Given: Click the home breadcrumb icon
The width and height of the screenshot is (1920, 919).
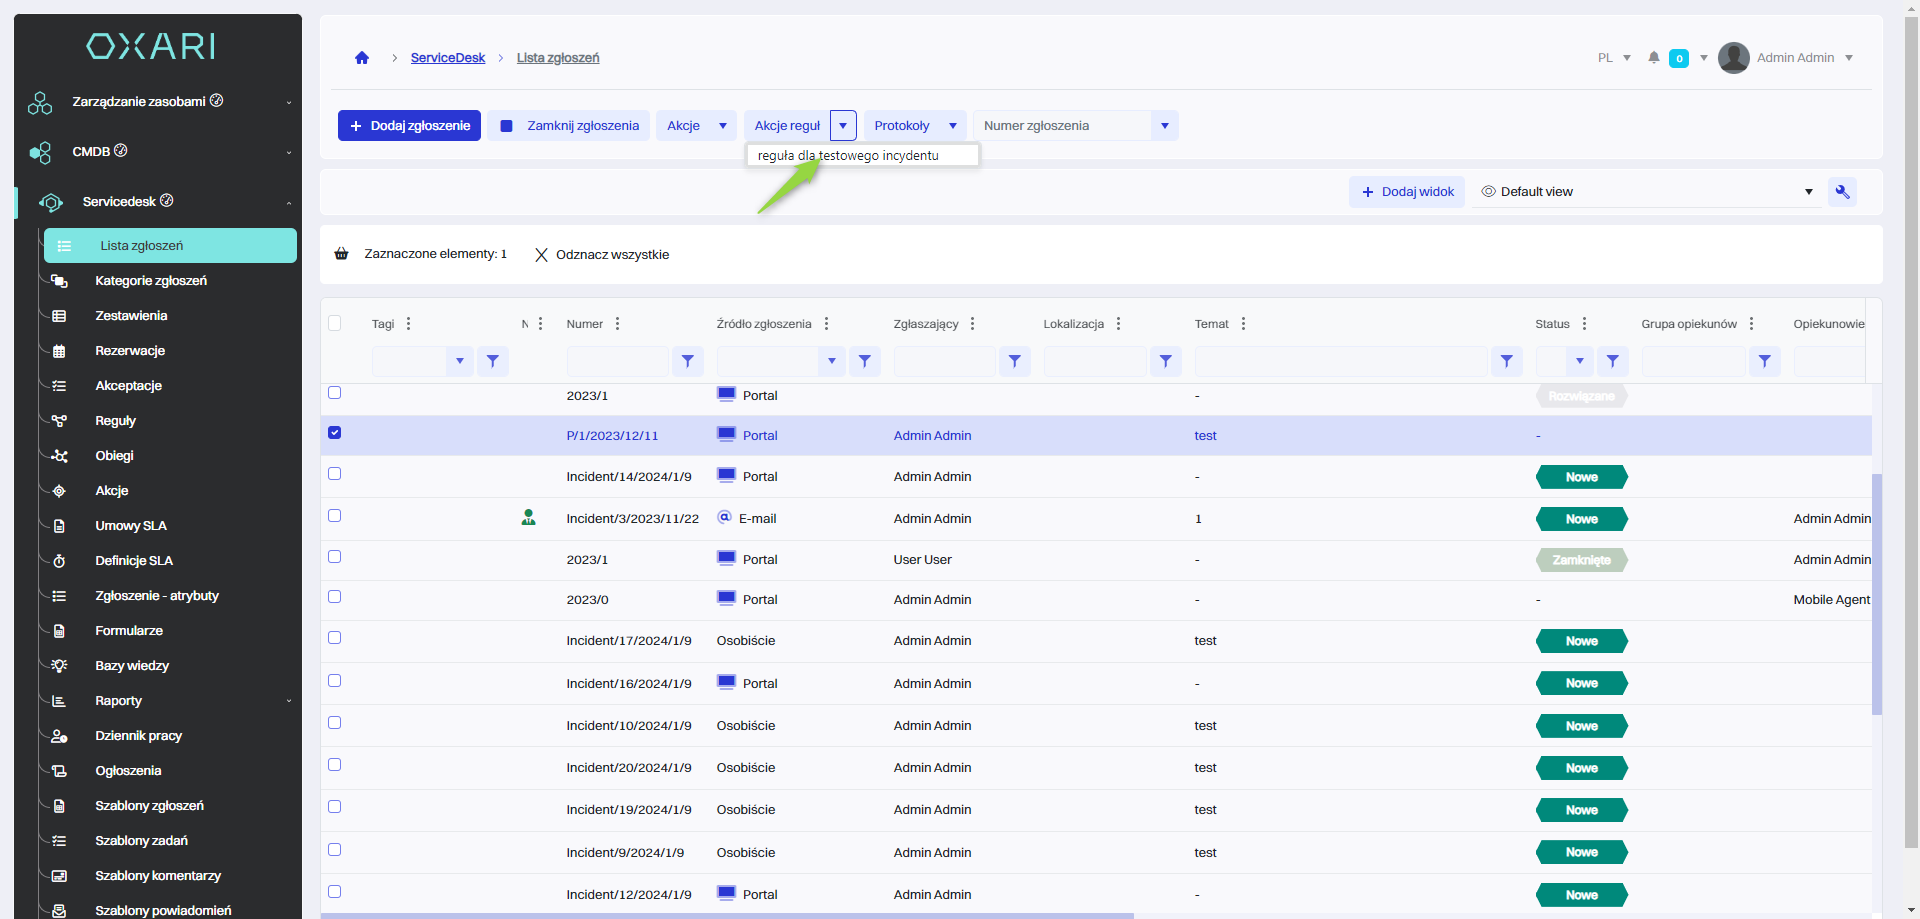Looking at the screenshot, I should (x=362, y=58).
